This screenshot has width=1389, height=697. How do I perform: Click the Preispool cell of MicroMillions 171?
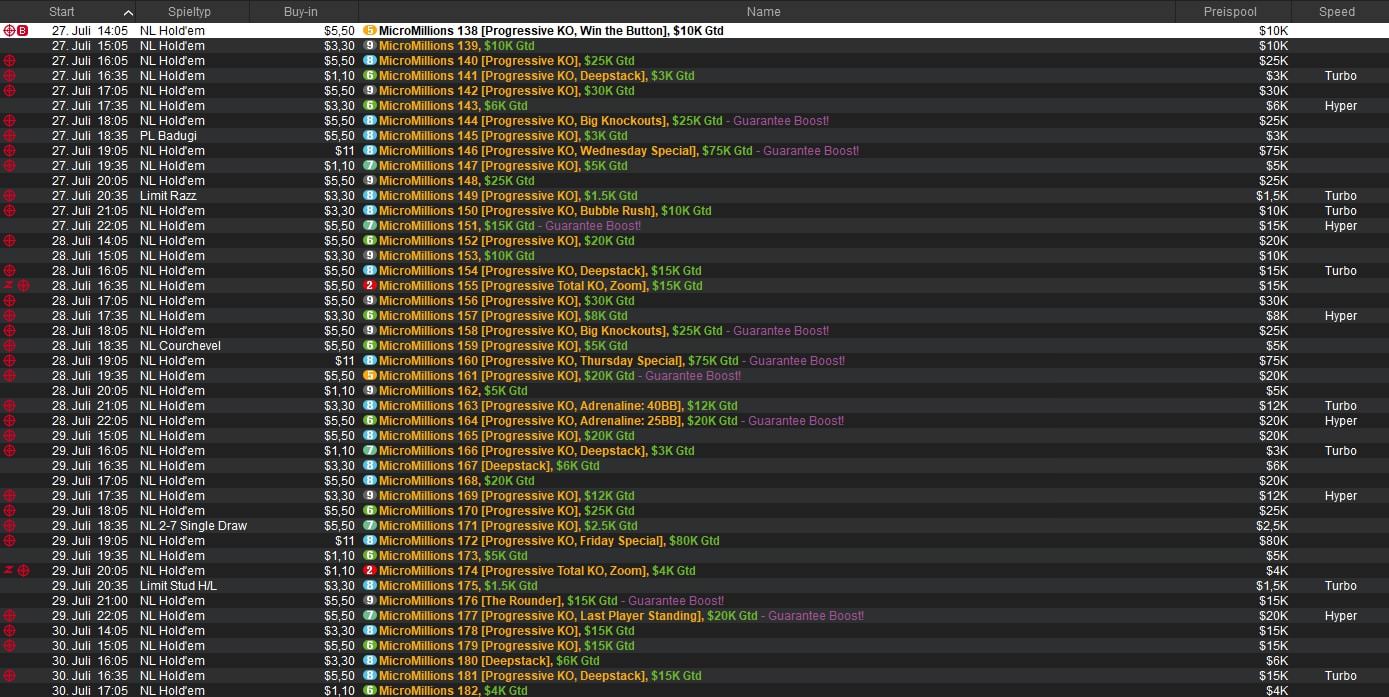coord(1272,526)
